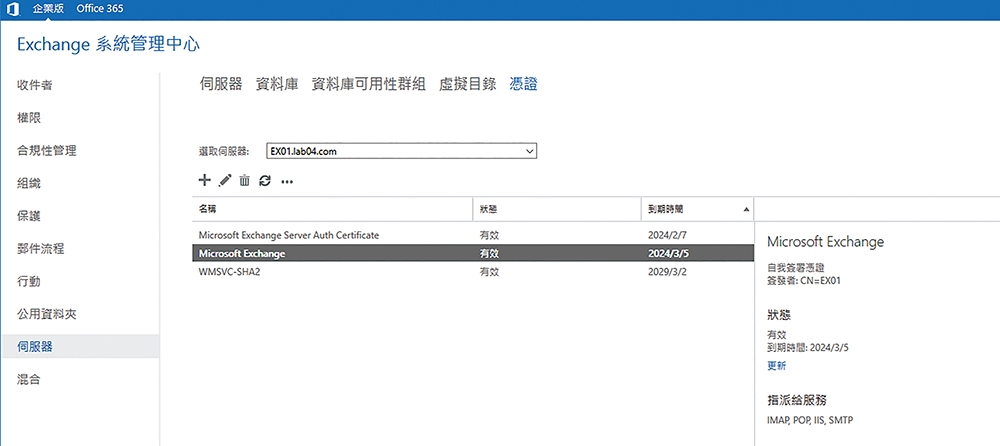Image resolution: width=1000 pixels, height=446 pixels.
Task: Click Exchange 系統管理中心 title
Action: point(108,45)
